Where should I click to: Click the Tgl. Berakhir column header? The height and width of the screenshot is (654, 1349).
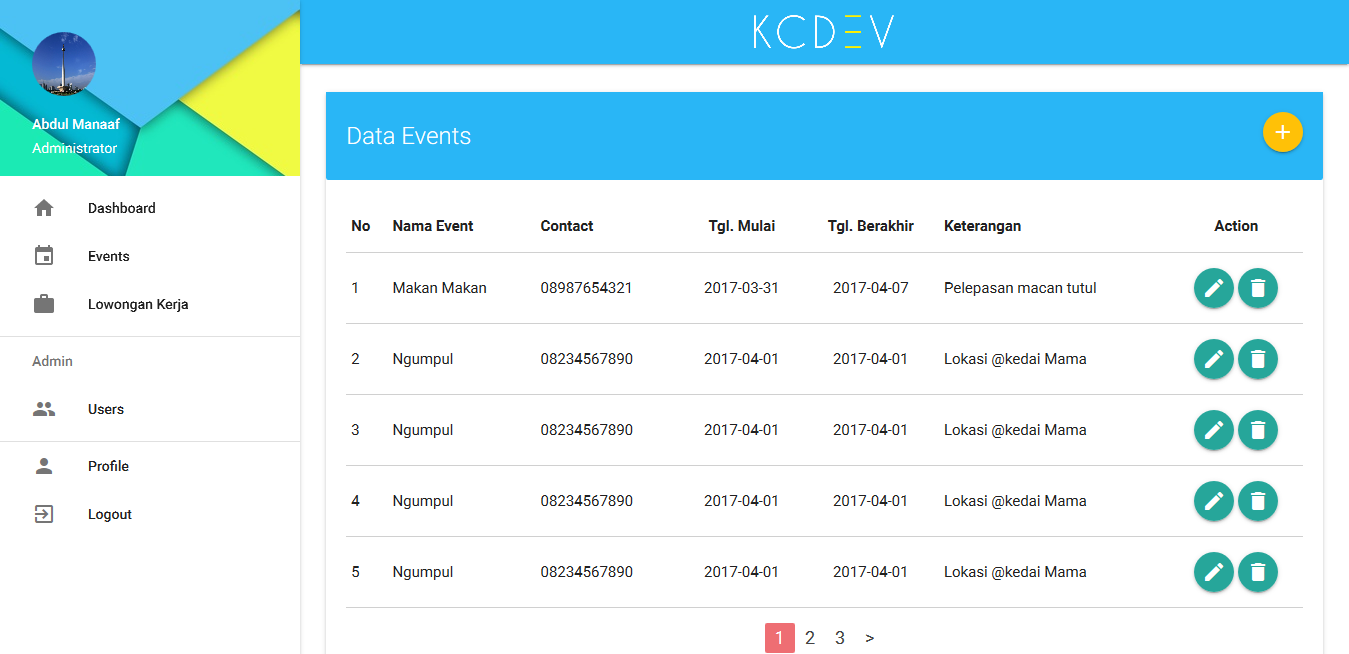[x=871, y=226]
